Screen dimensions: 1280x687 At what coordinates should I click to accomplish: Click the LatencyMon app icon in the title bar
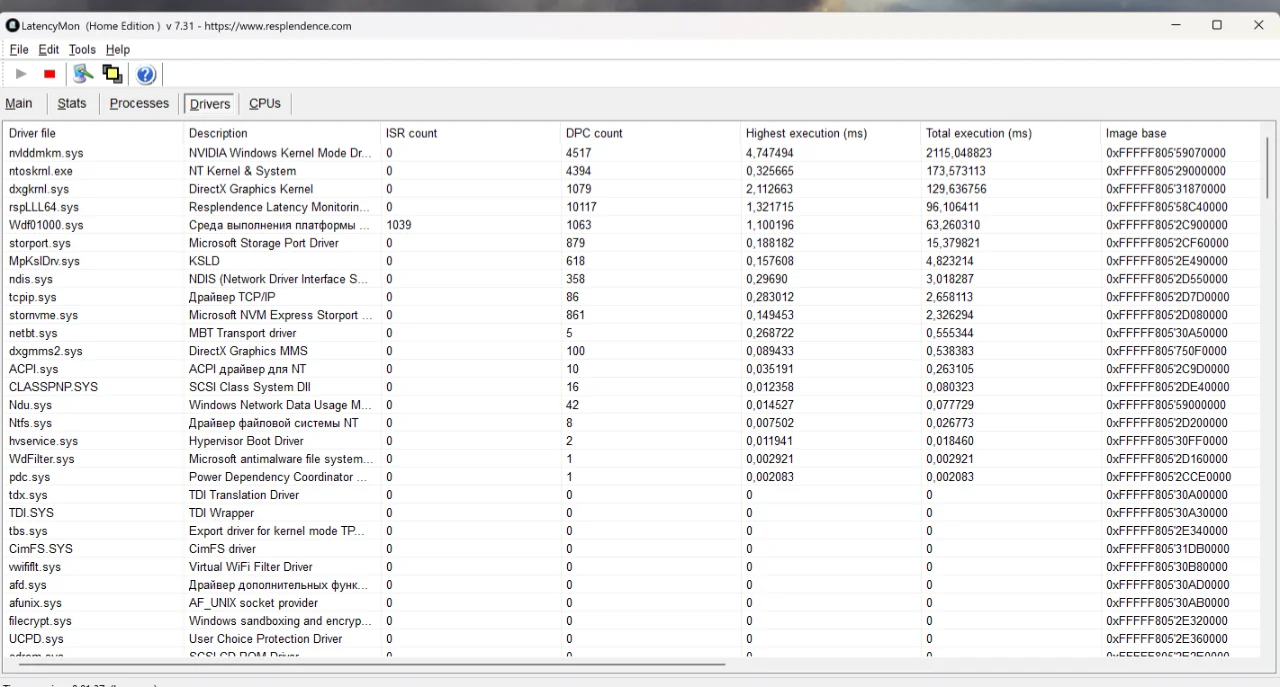[13, 25]
